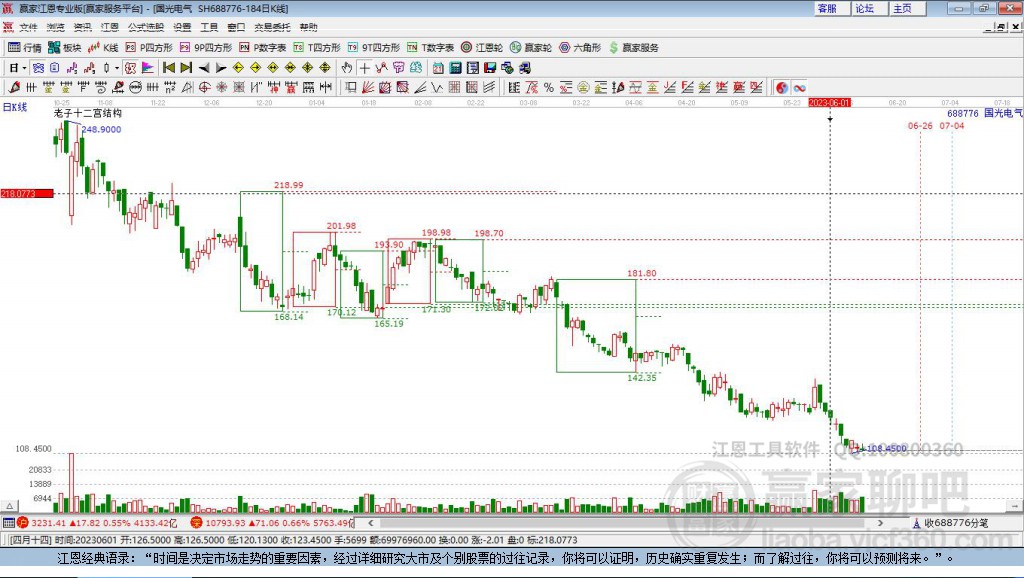This screenshot has width=1024, height=578.
Task: Open the 行情 quotes view
Action: (24, 48)
